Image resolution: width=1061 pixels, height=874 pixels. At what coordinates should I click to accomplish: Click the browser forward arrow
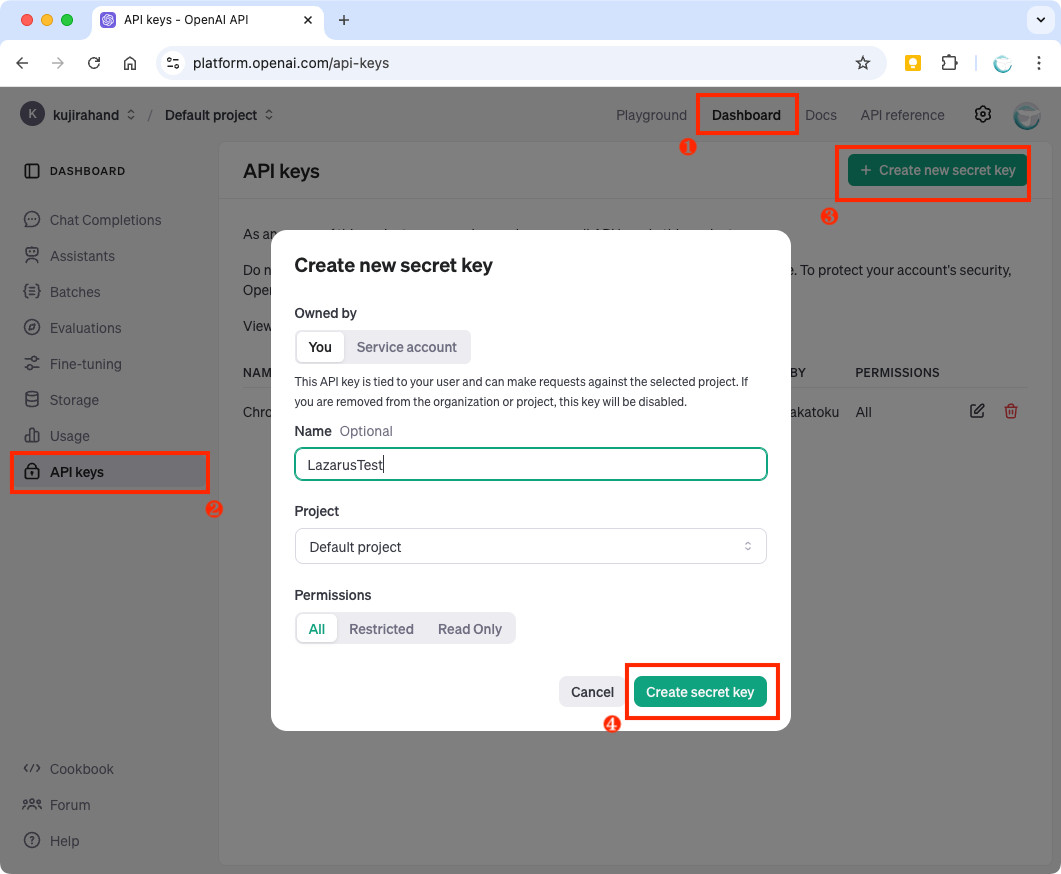click(58, 63)
